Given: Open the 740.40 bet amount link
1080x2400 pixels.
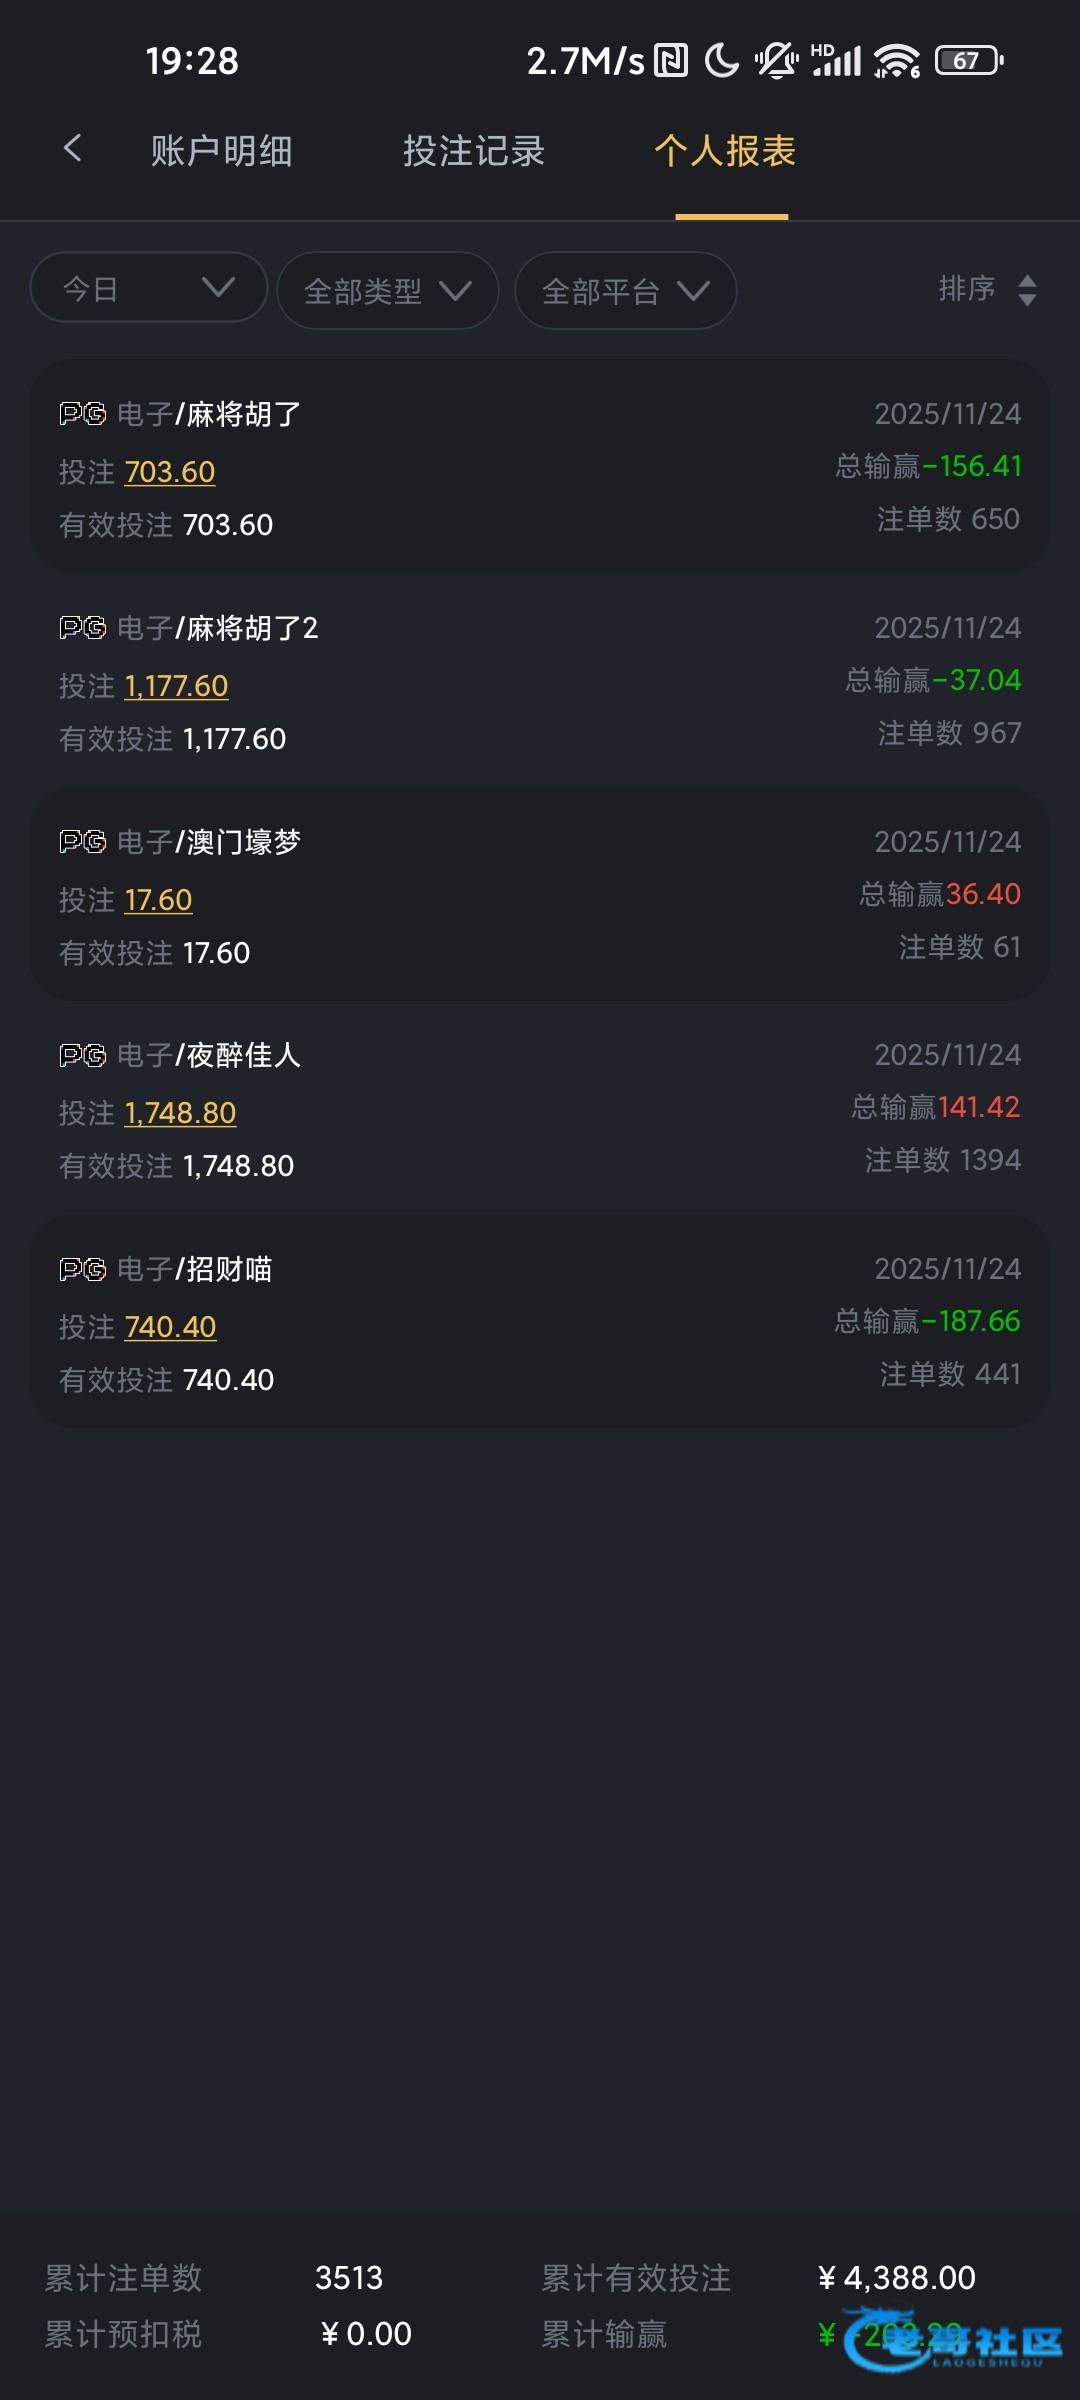Looking at the screenshot, I should pyautogui.click(x=170, y=1327).
